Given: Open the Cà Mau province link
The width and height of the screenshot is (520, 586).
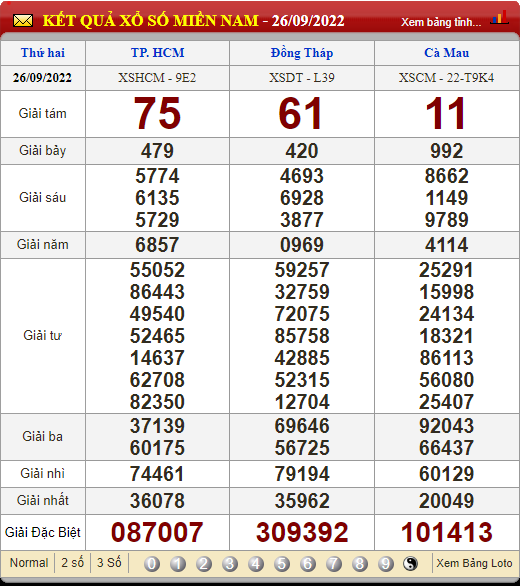Looking at the screenshot, I should [447, 53].
